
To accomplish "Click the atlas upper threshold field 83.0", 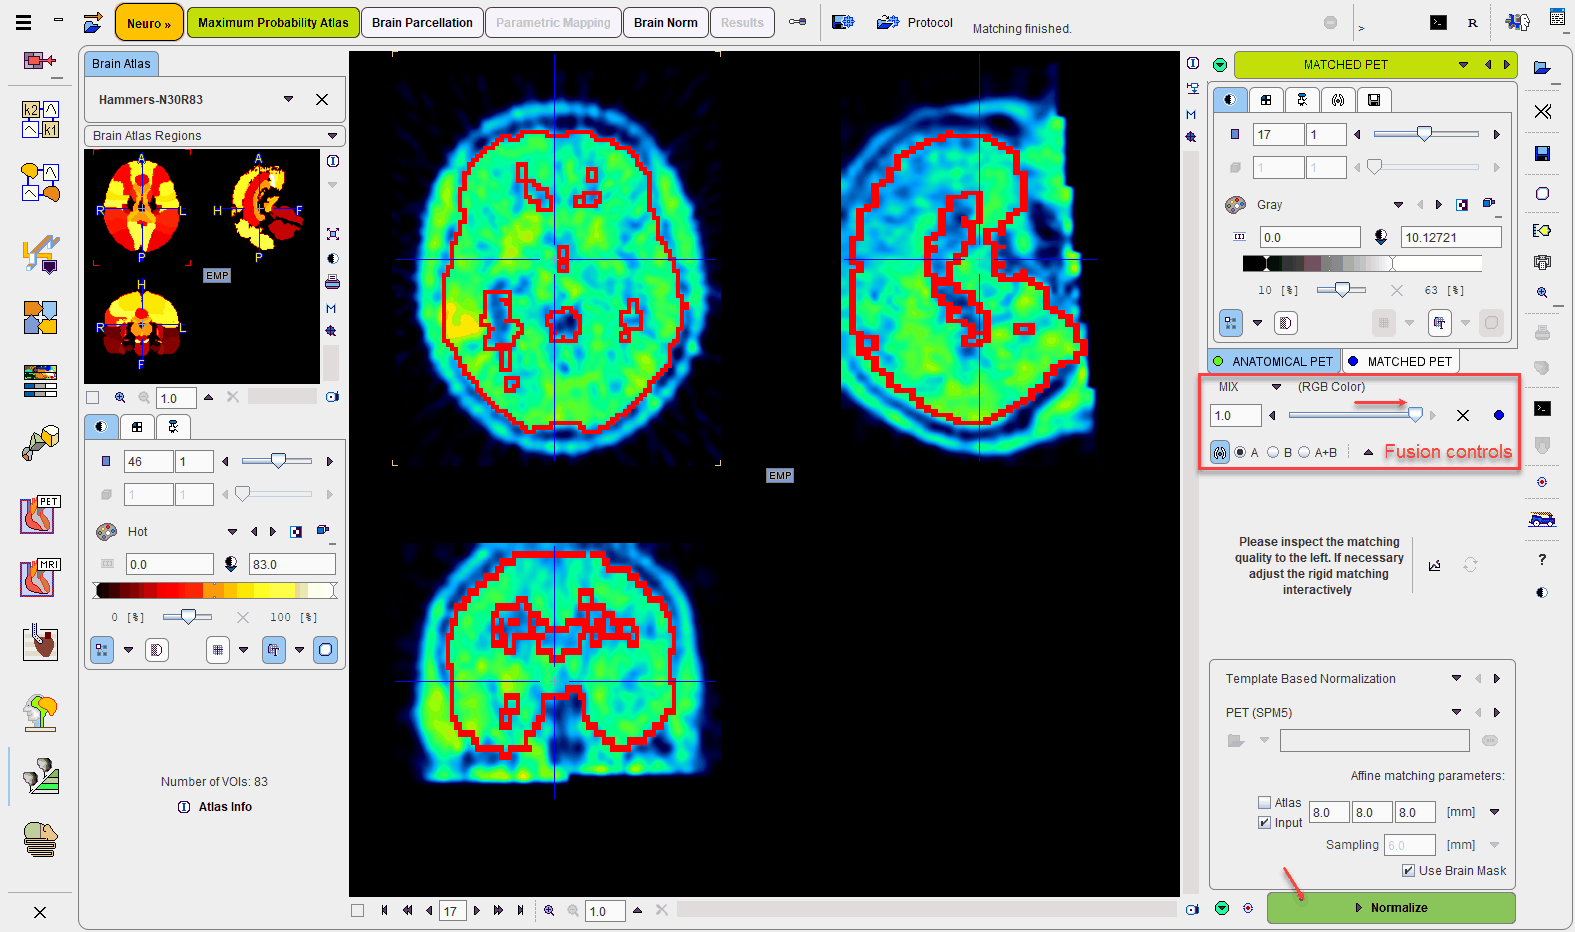I will [x=292, y=564].
